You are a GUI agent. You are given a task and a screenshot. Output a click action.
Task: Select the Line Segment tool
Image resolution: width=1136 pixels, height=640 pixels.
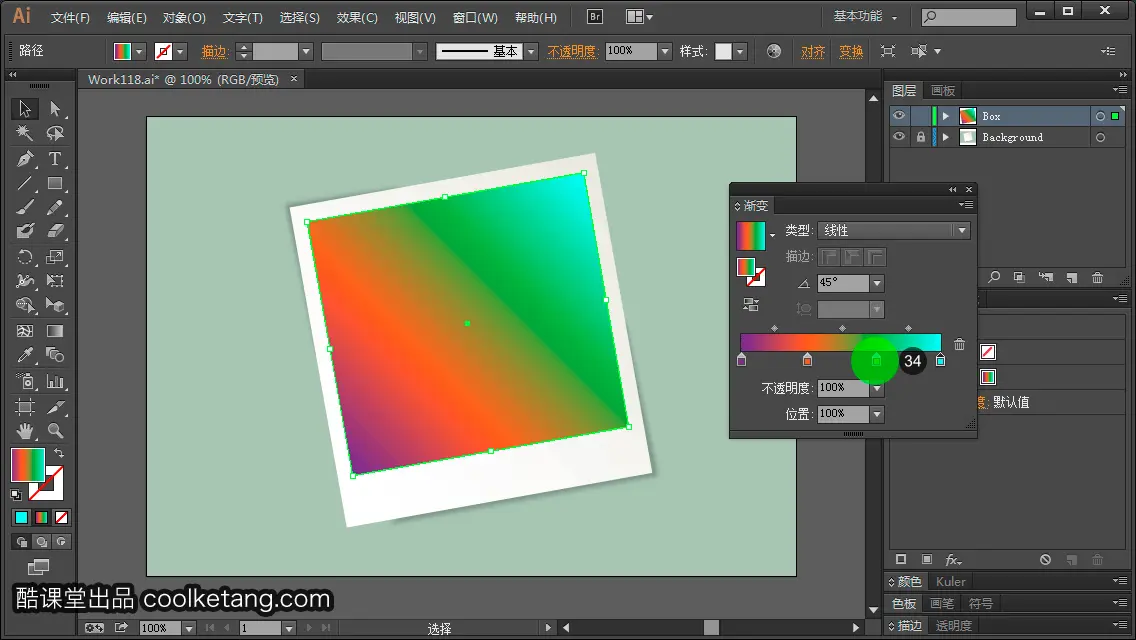(x=25, y=183)
